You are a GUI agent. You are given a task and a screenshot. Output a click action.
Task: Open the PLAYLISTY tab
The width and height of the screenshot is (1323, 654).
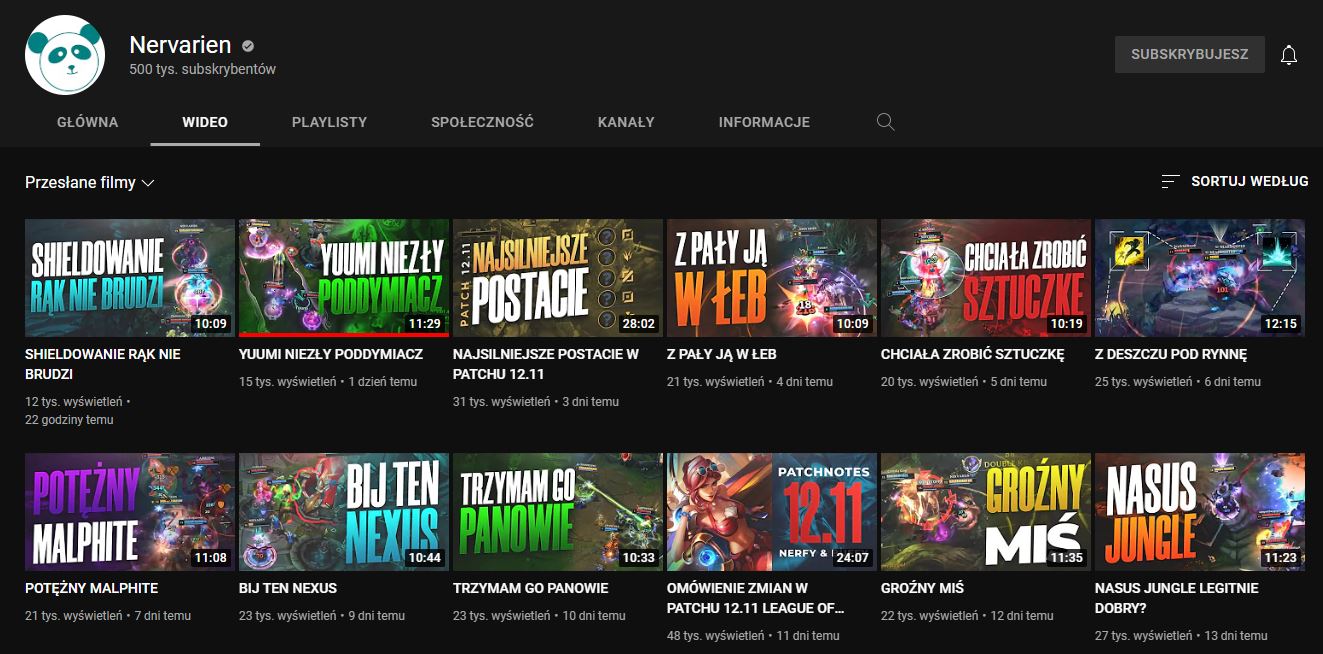click(x=330, y=122)
